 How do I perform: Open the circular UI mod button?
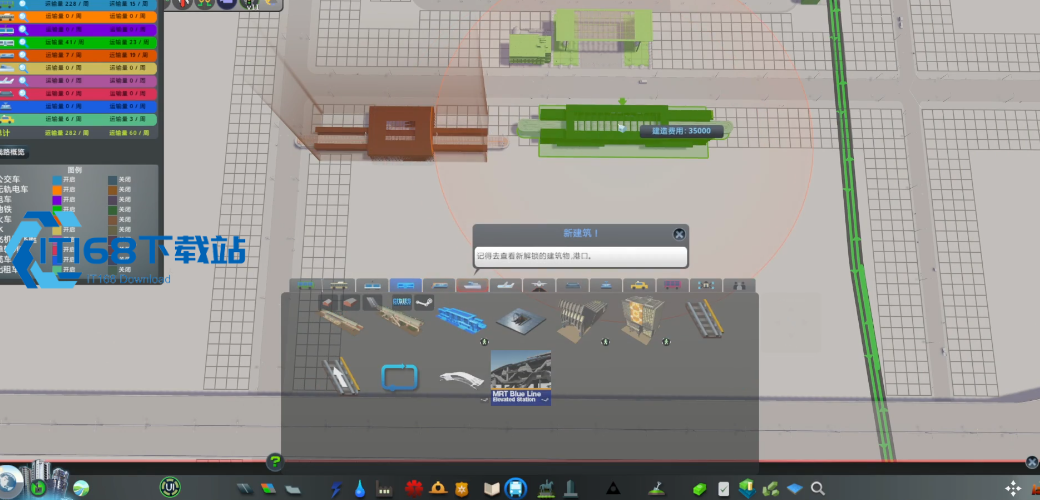tap(170, 487)
